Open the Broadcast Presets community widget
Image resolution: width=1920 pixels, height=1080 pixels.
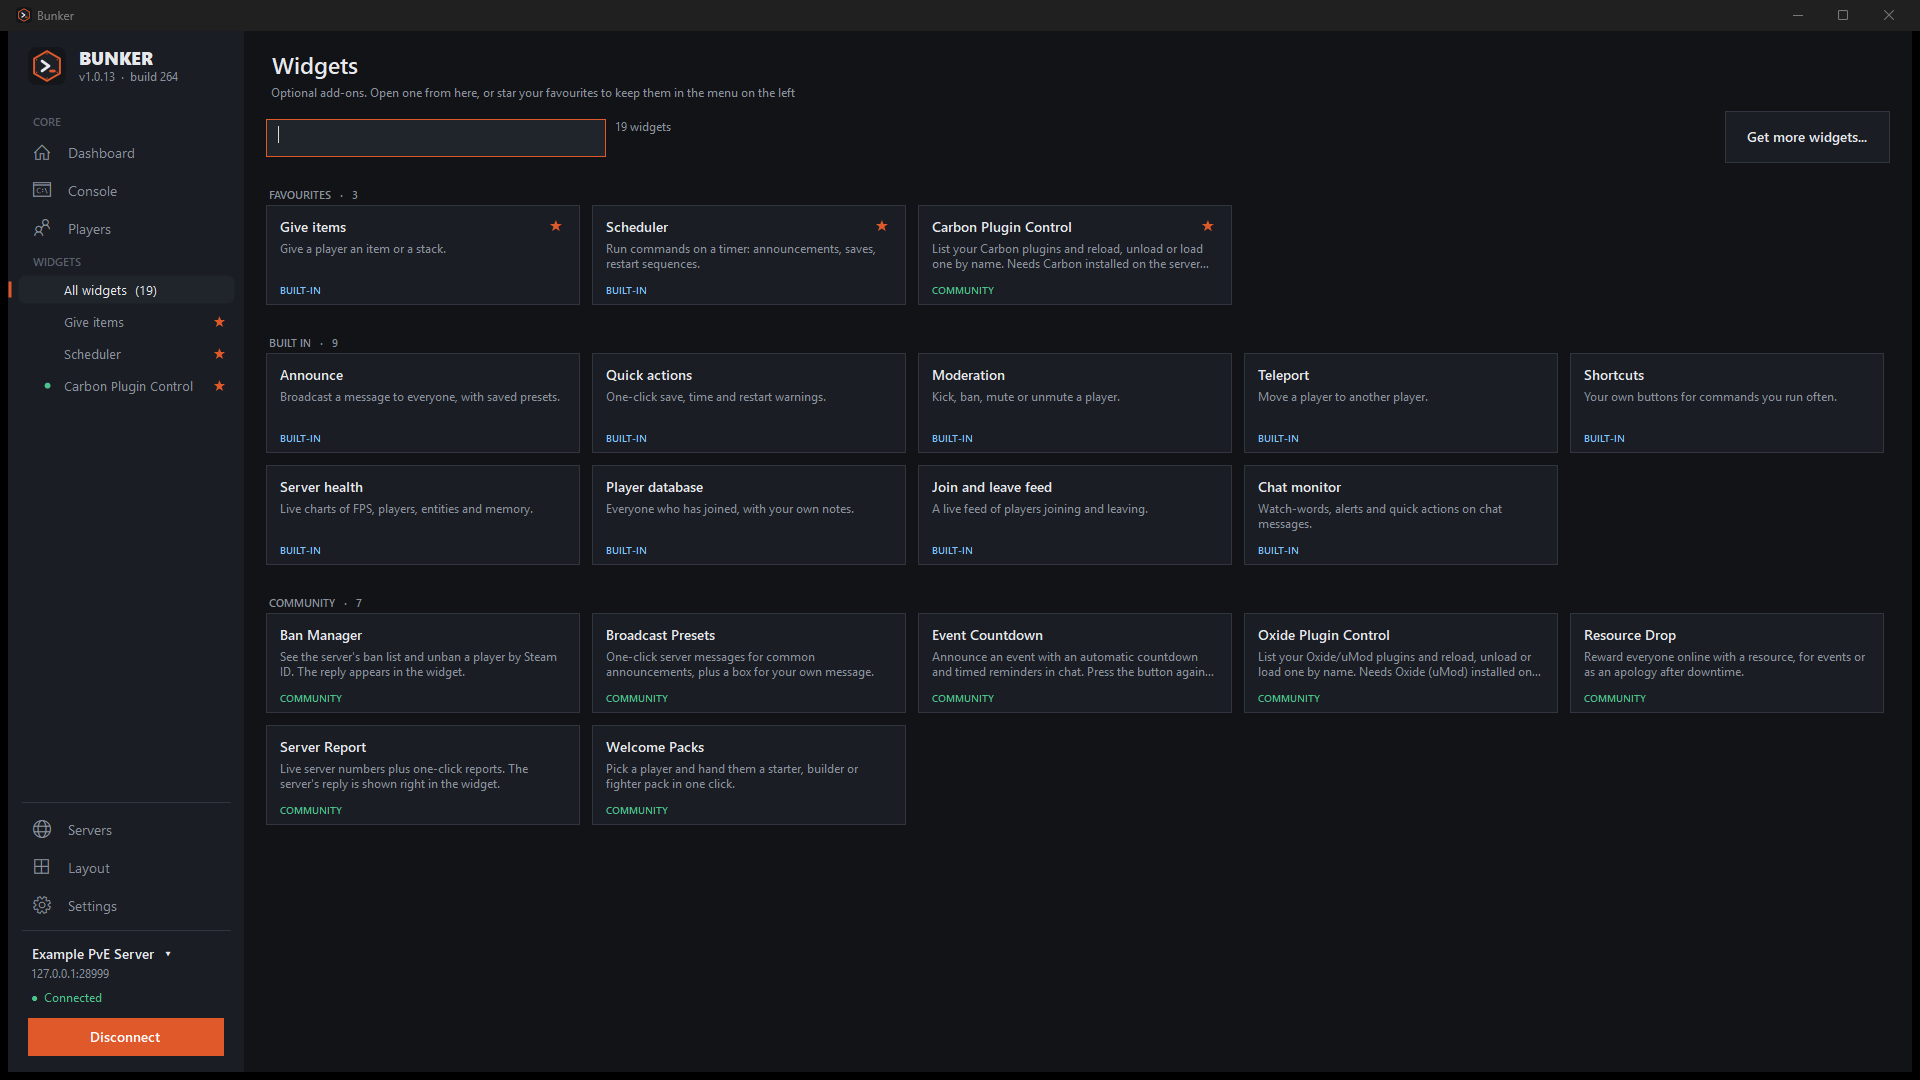tap(749, 663)
